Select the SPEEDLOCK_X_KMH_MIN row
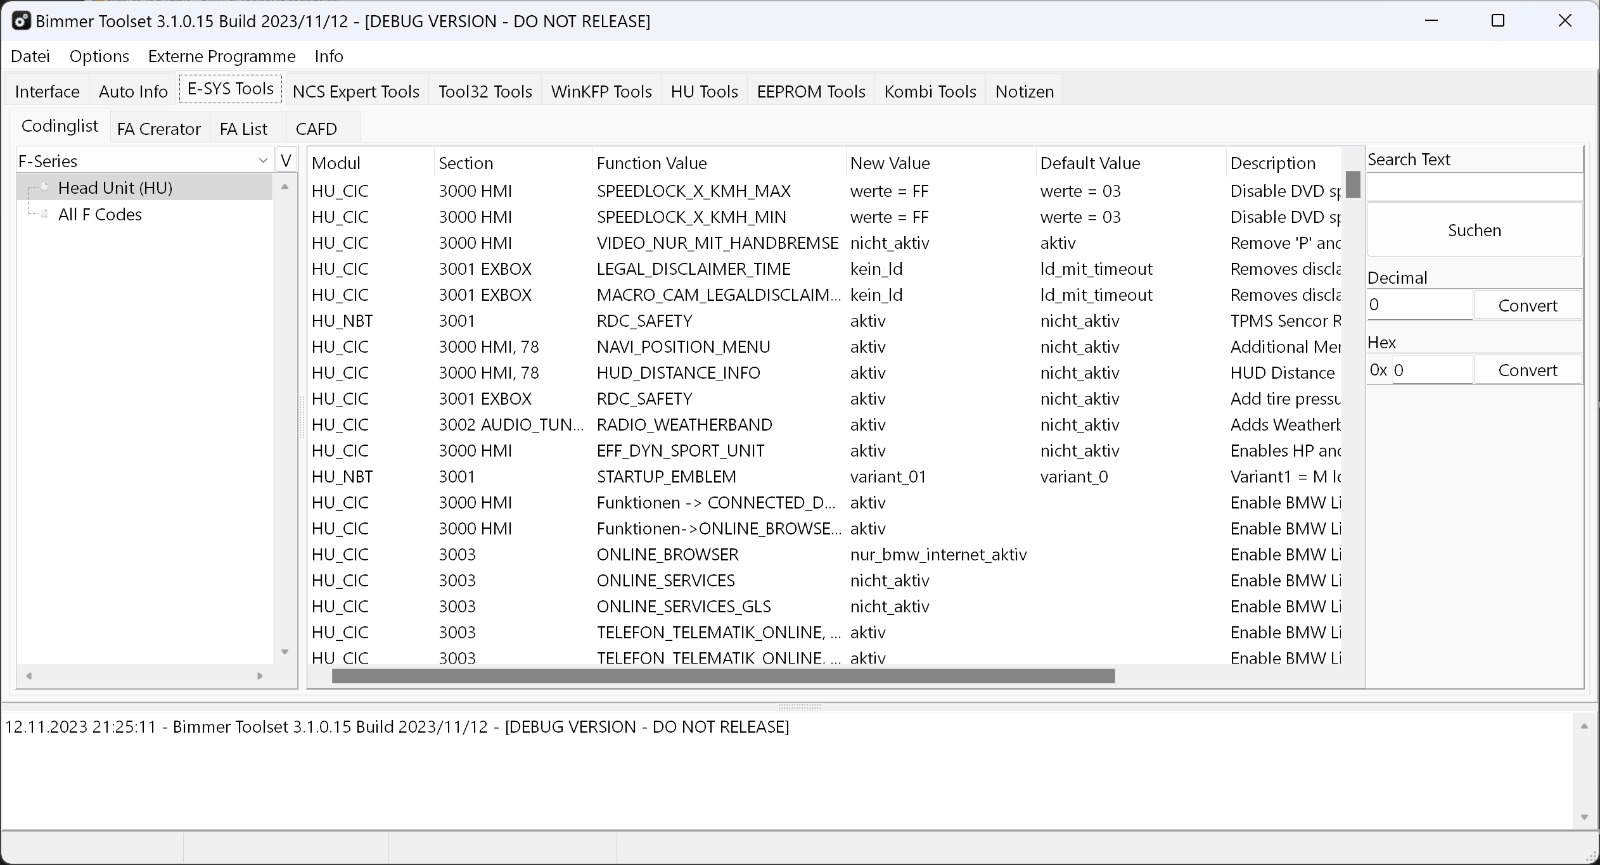Image resolution: width=1600 pixels, height=865 pixels. tap(825, 217)
